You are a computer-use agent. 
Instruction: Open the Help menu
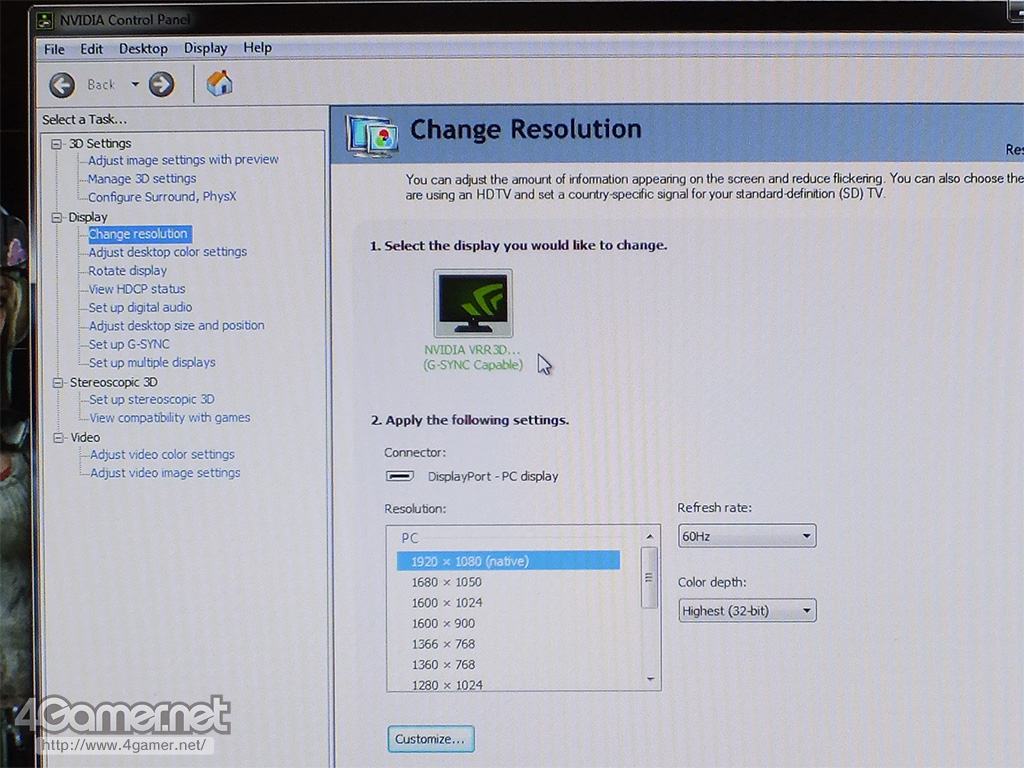pos(257,48)
